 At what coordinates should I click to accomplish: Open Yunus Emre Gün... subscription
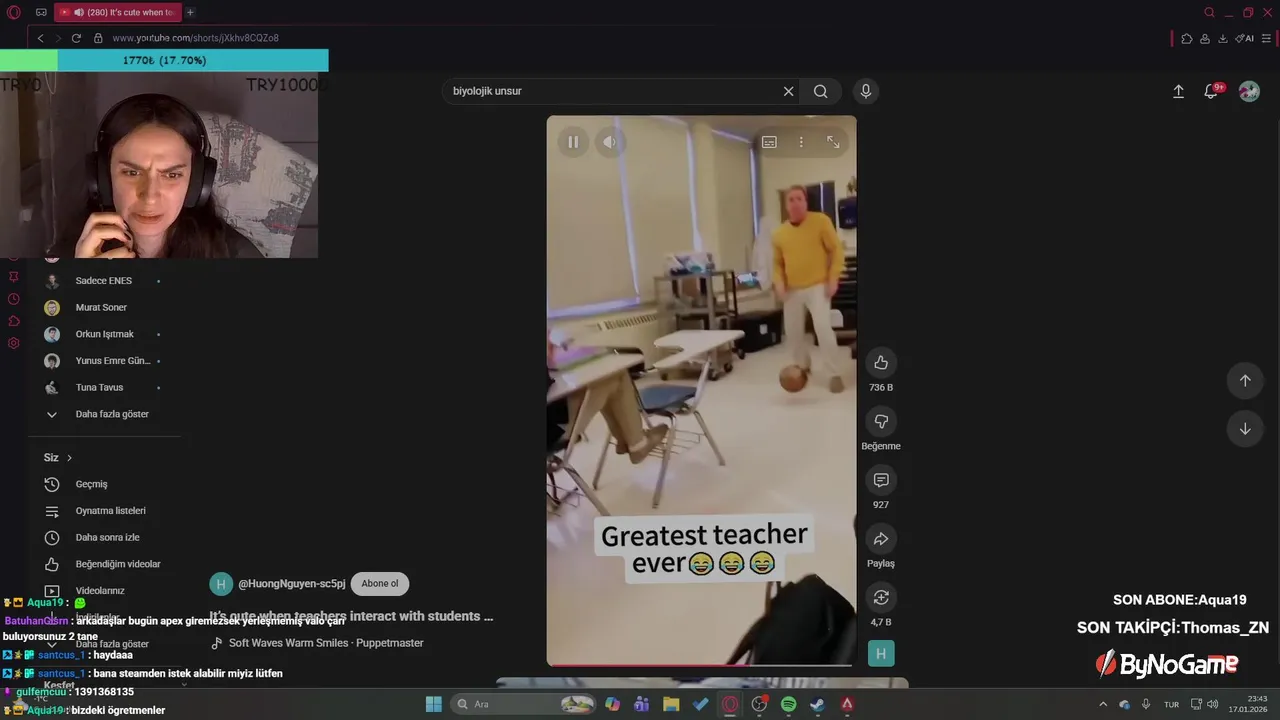pos(104,361)
